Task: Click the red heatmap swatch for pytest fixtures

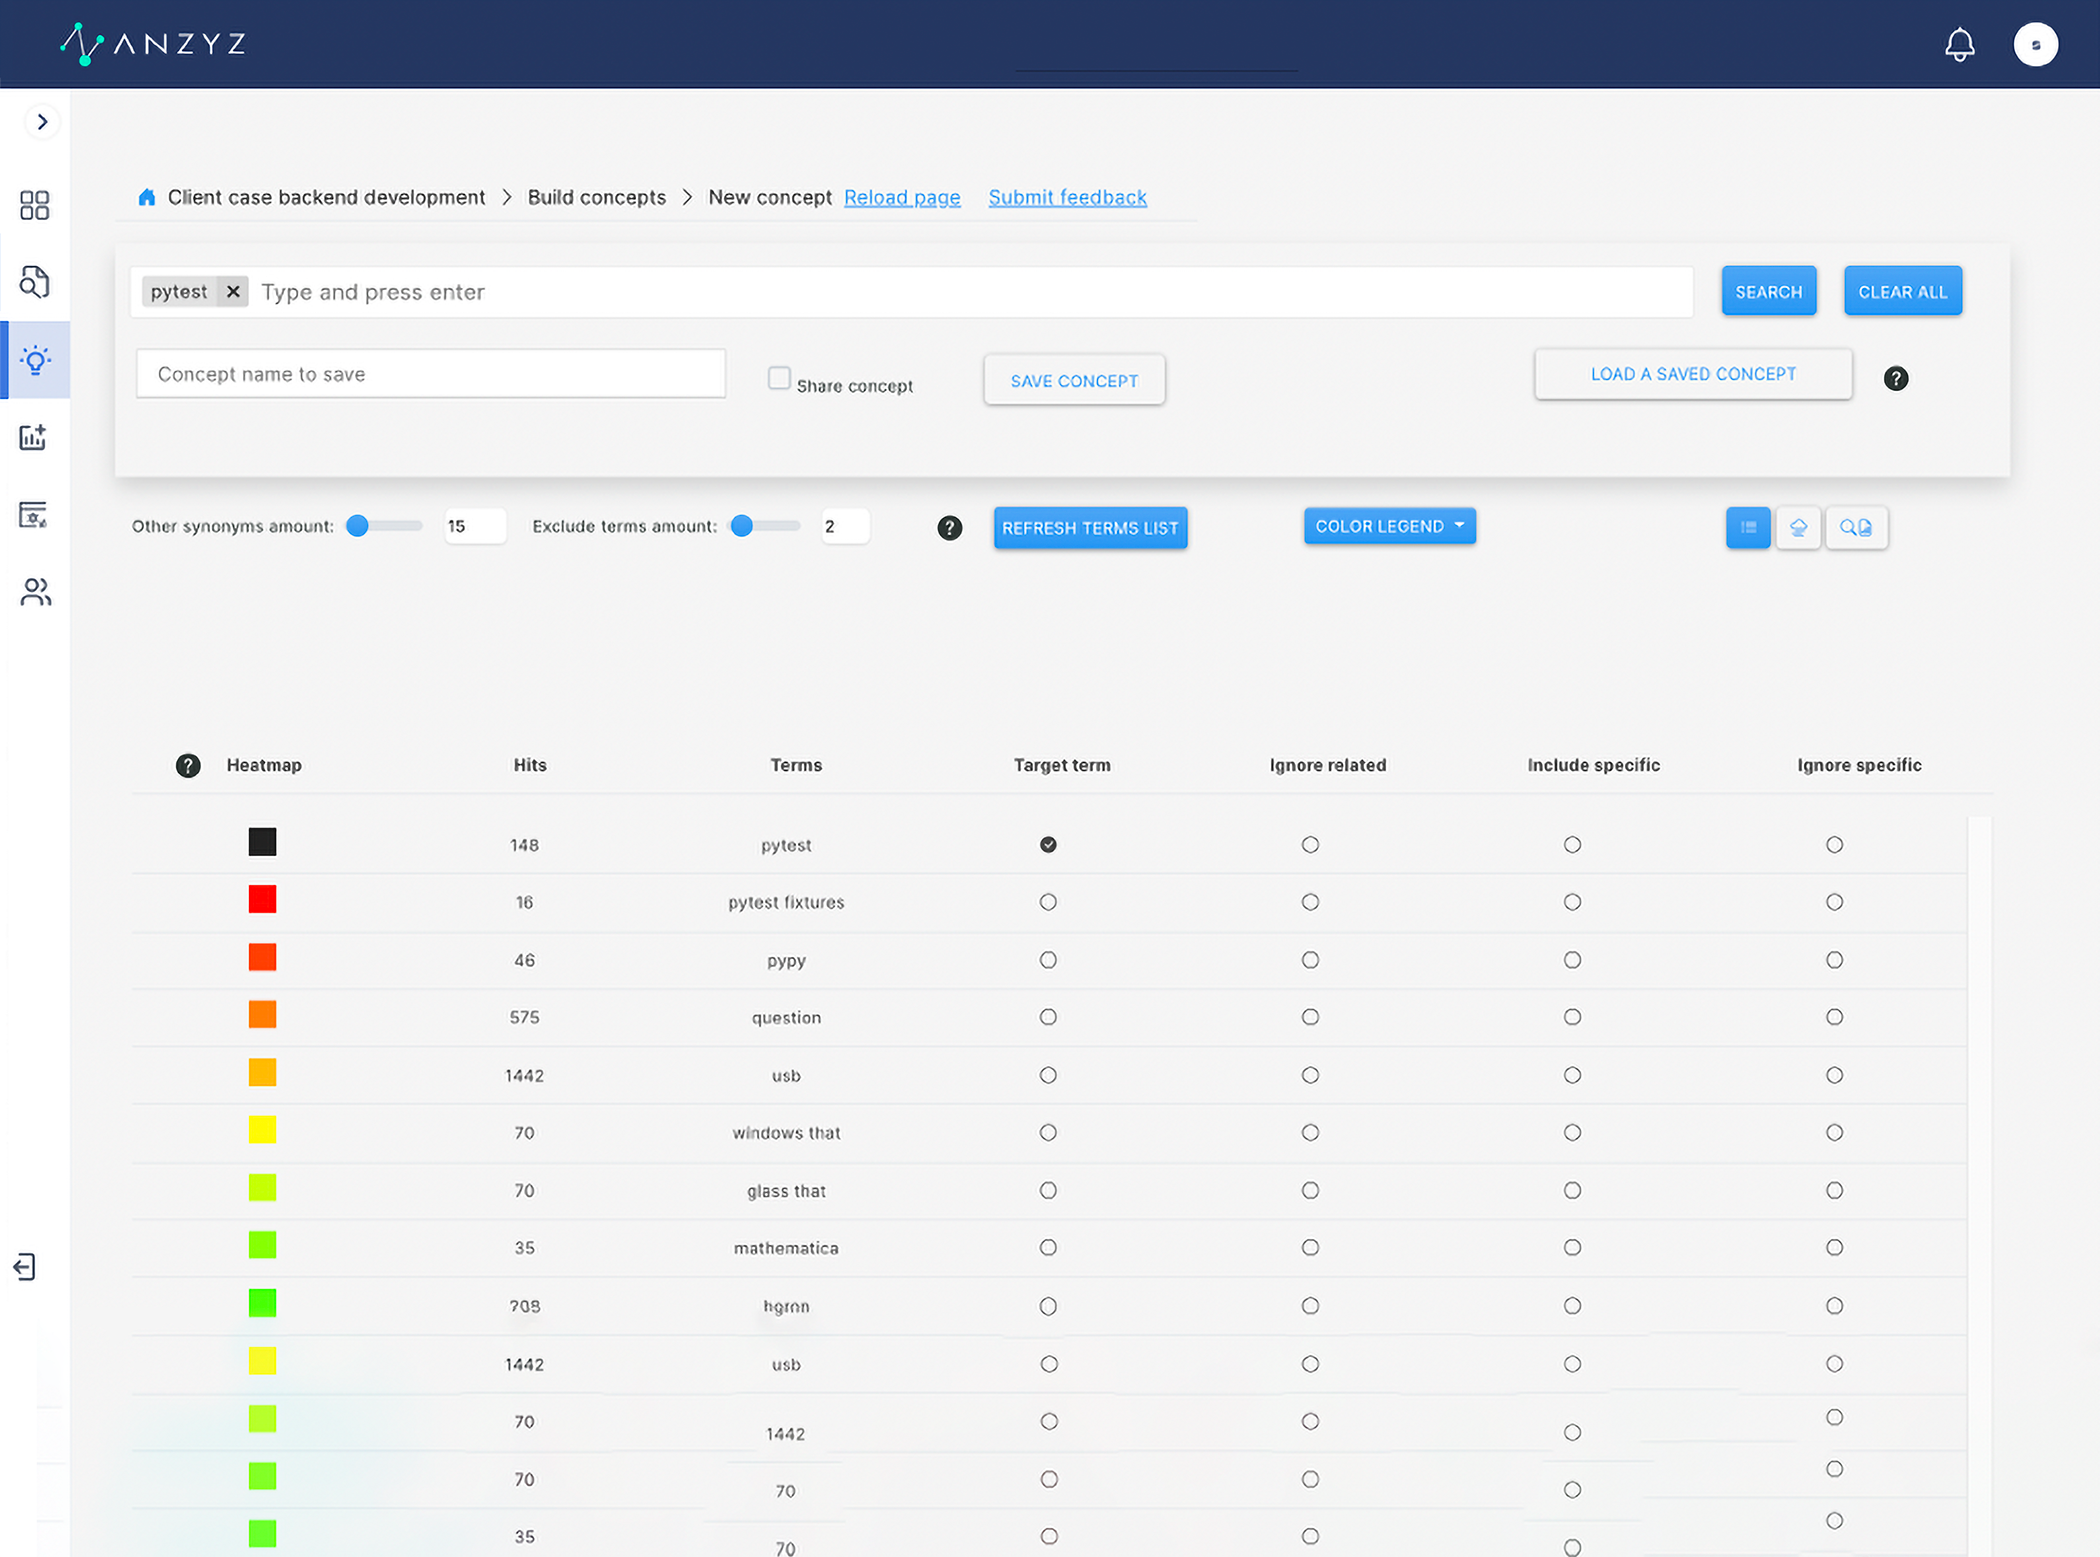Action: (262, 900)
